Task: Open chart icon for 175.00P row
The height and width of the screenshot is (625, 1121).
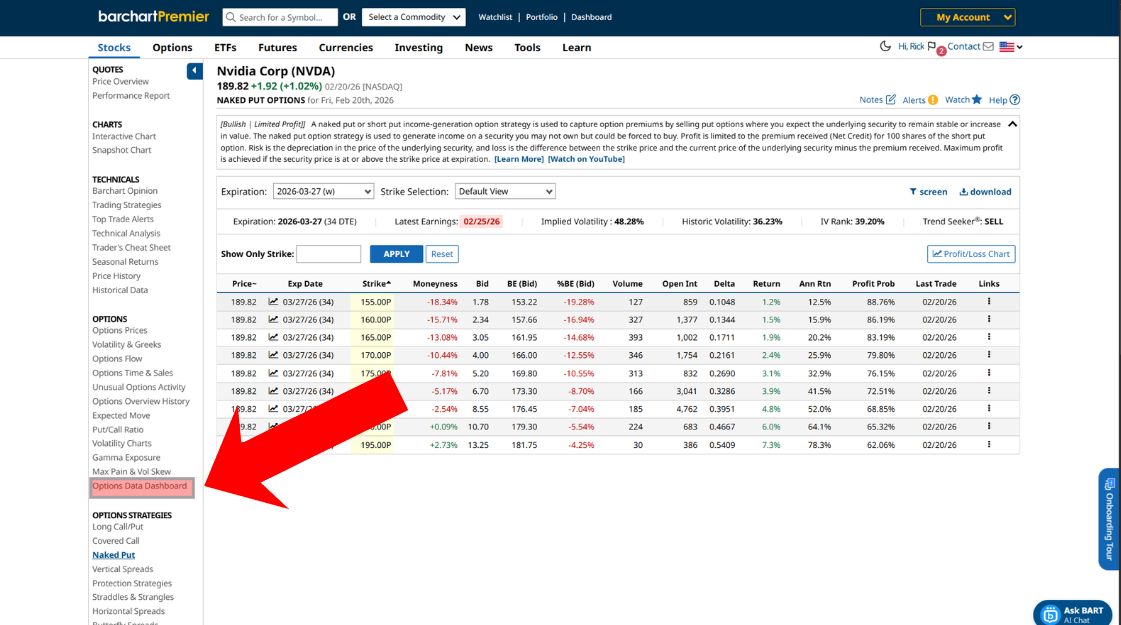Action: [x=273, y=373]
